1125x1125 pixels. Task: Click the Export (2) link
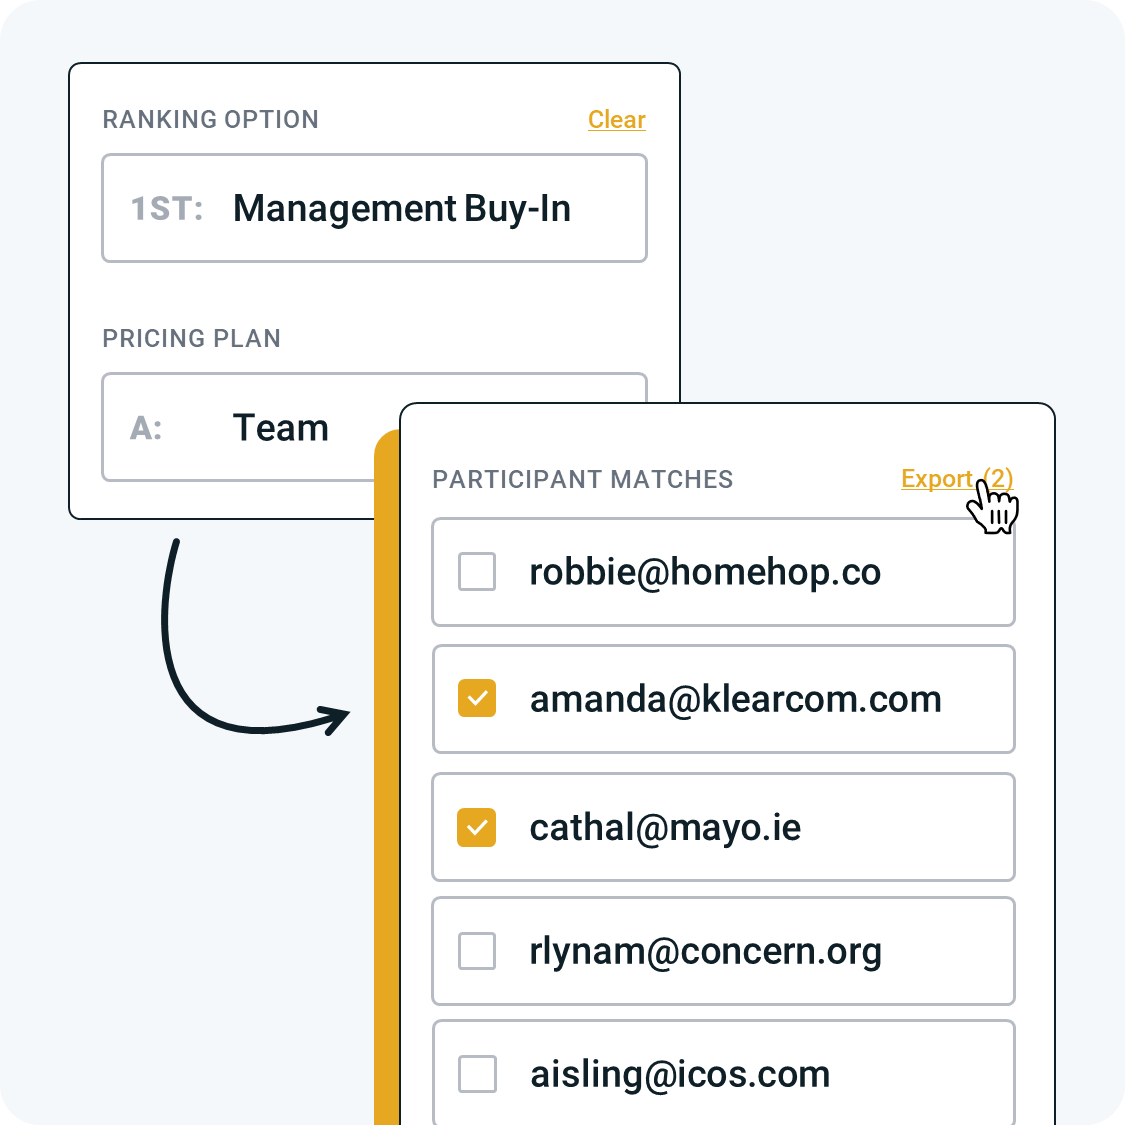tap(957, 479)
